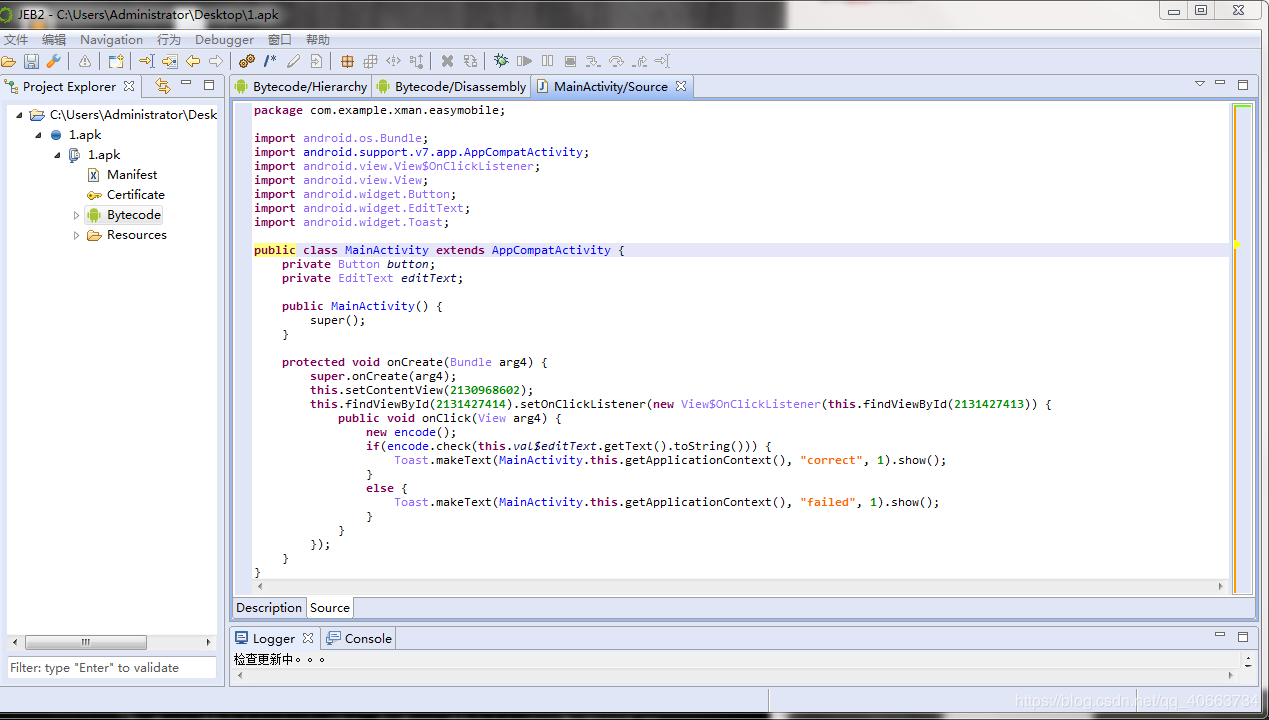Click the "failed" string in the code
Image resolution: width=1269 pixels, height=720 pixels.
[x=826, y=502]
